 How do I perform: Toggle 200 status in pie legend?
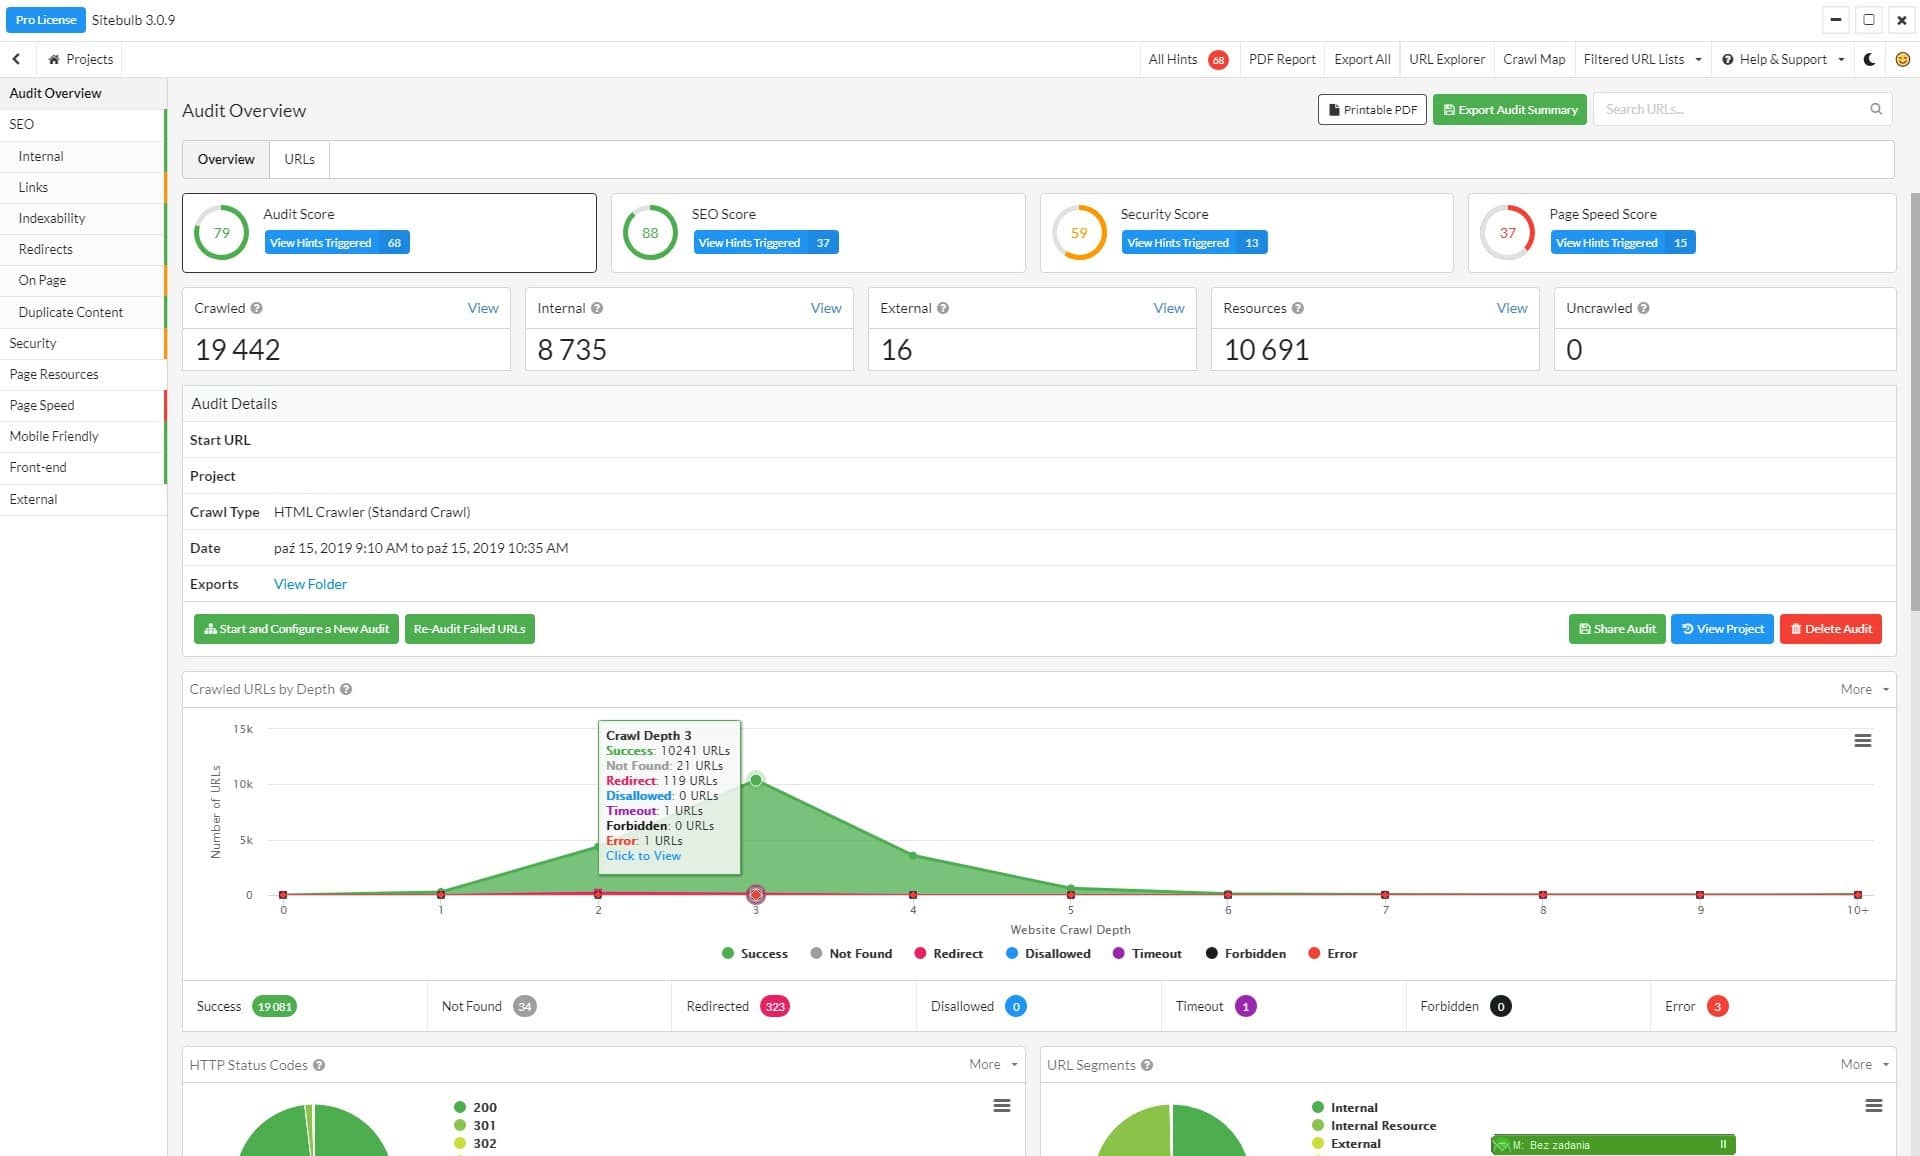point(476,1107)
